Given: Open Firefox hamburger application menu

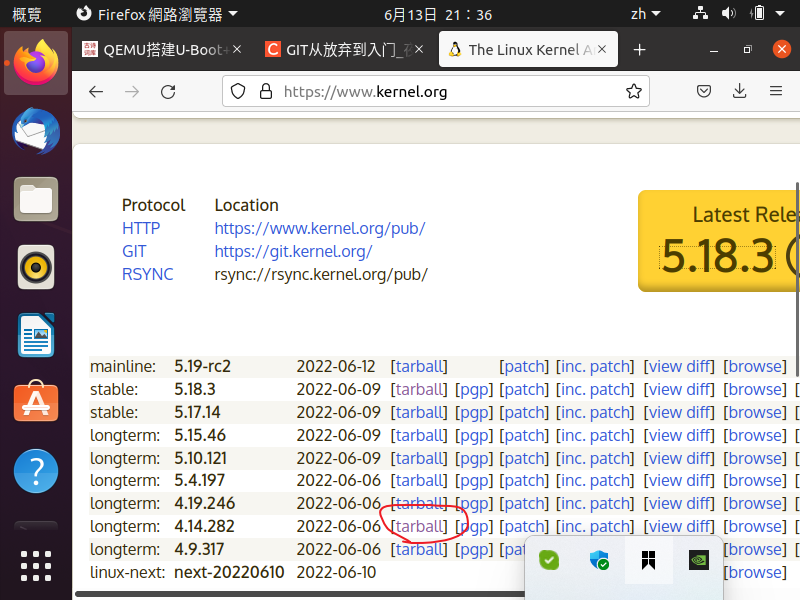Looking at the screenshot, I should click(776, 91).
